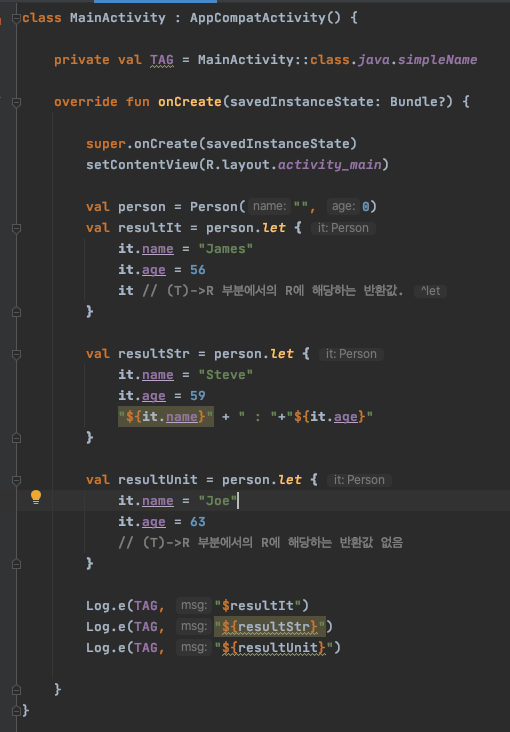The image size is (510, 732).
Task: Click the comment ending with '반환값 없음'
Action: tap(261, 543)
